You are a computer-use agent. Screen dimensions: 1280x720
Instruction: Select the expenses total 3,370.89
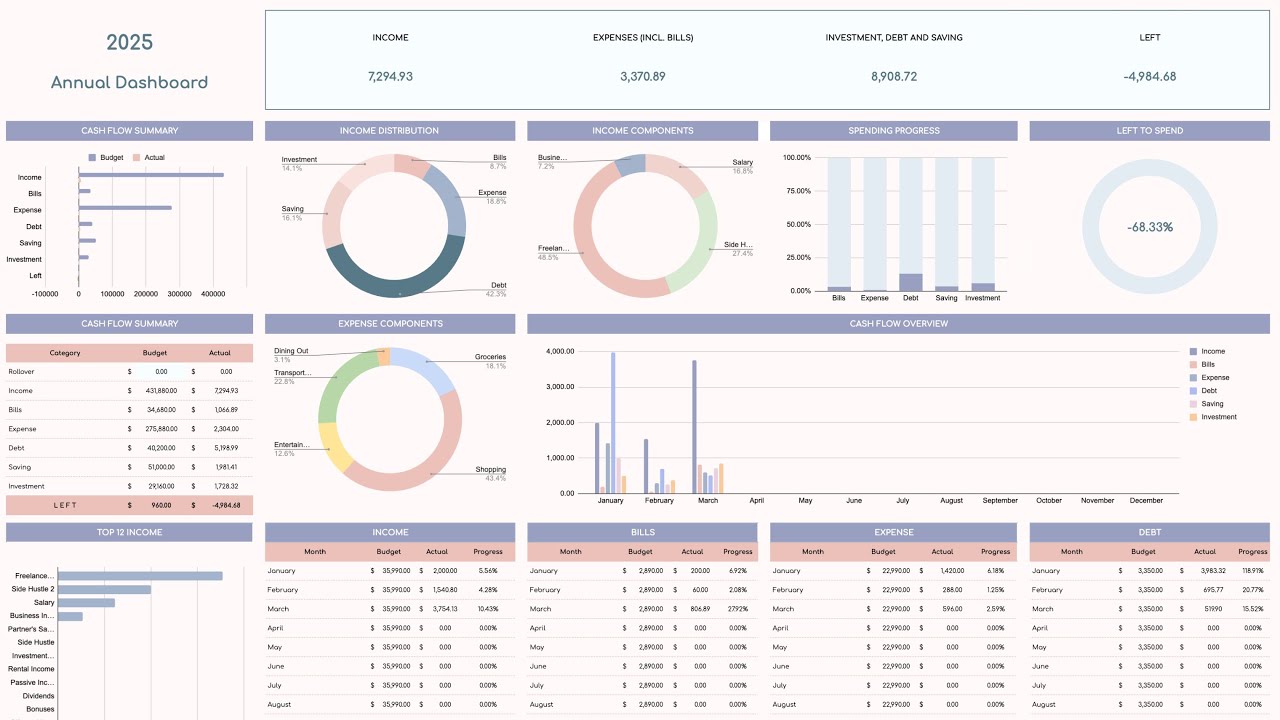click(643, 77)
